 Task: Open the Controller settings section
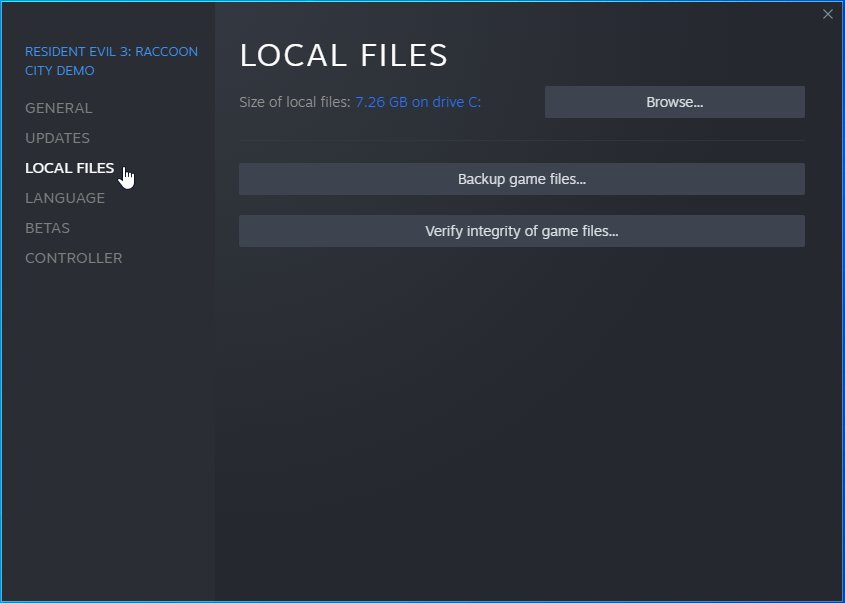[74, 258]
